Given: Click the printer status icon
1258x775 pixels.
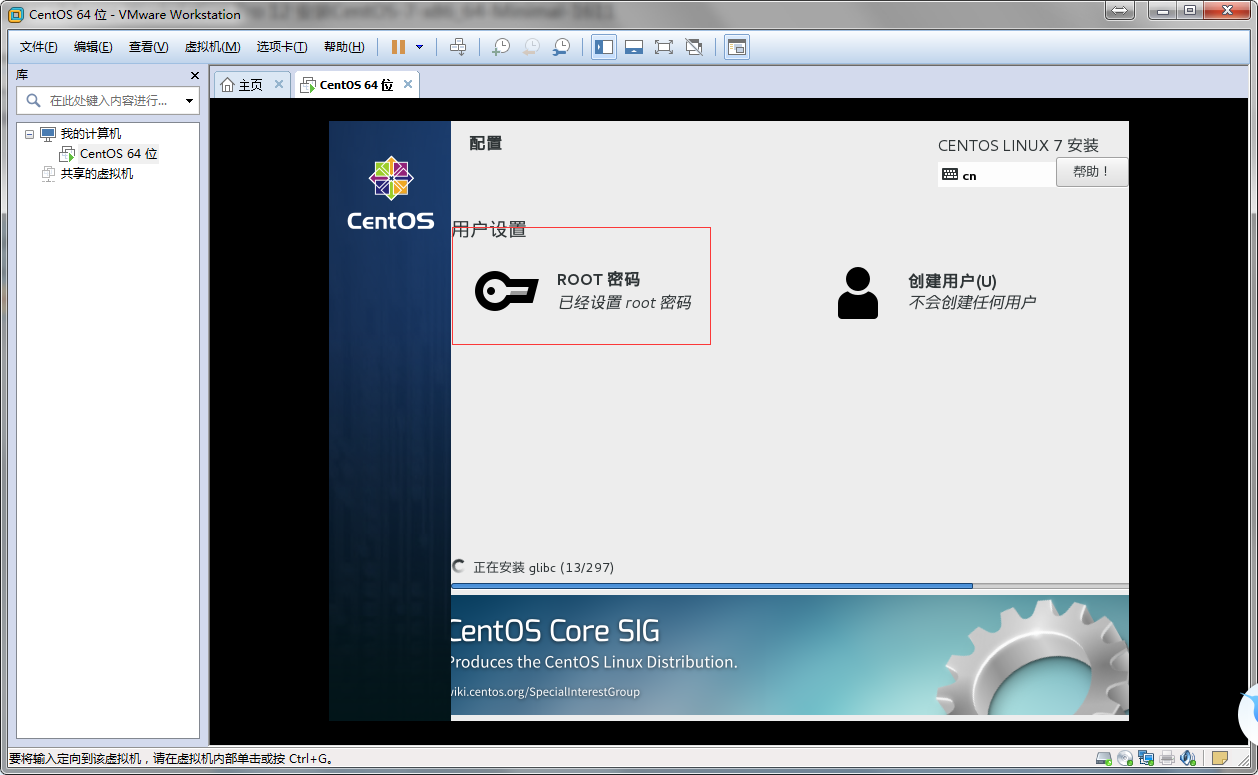Looking at the screenshot, I should pos(1167,759).
